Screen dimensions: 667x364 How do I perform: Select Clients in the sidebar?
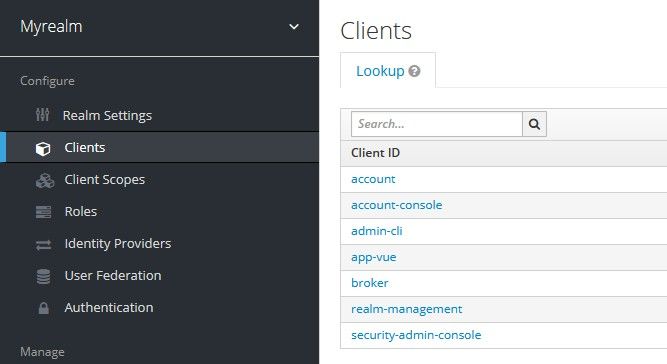click(85, 148)
